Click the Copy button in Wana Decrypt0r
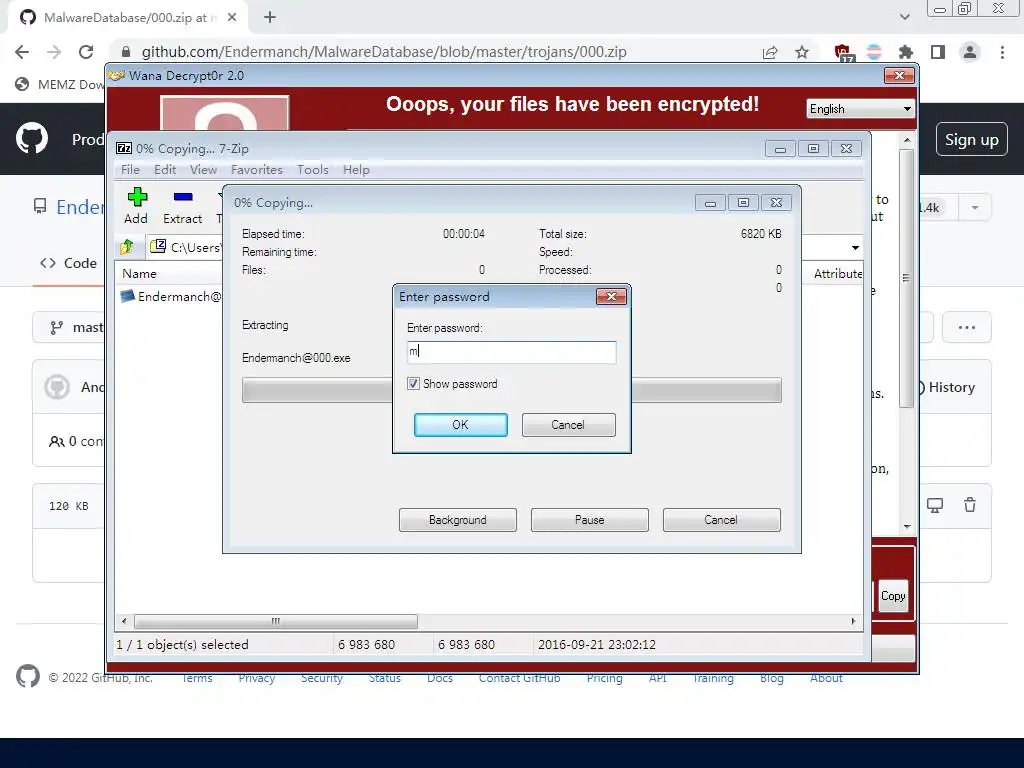Screen dimensions: 1024x768 (893, 596)
